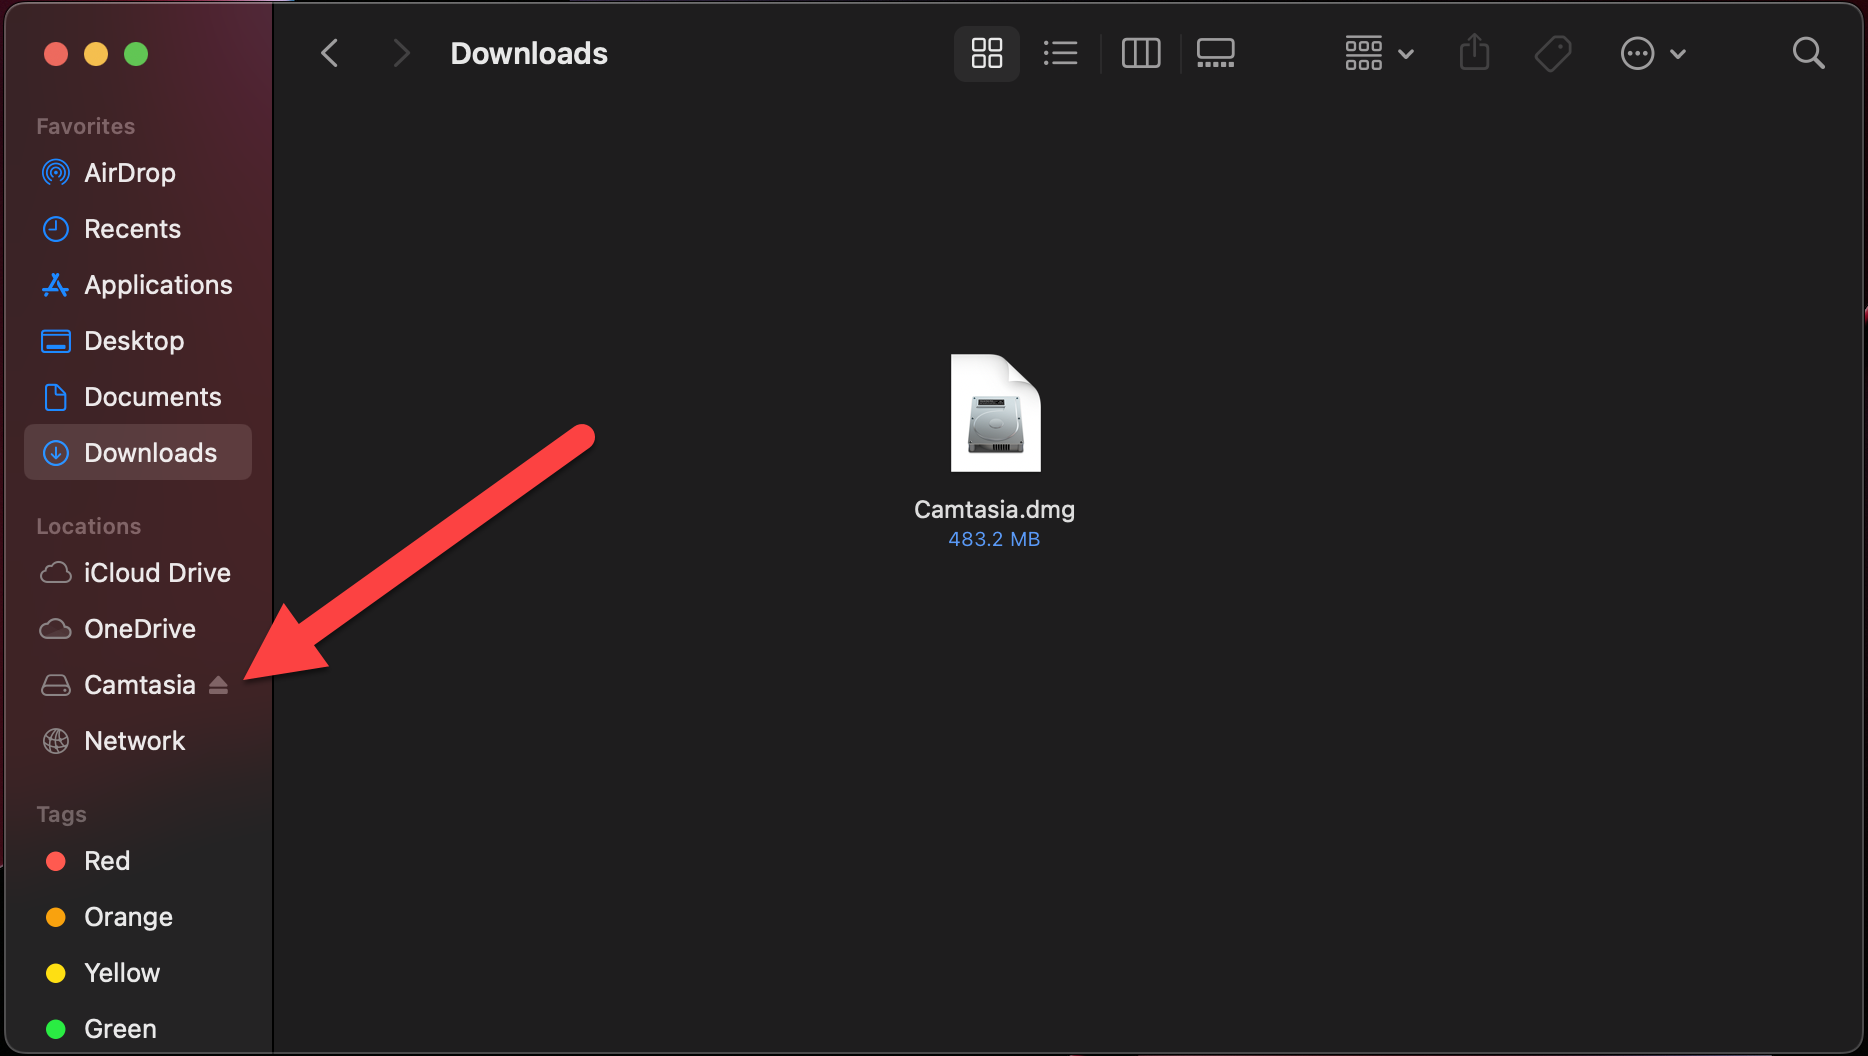The height and width of the screenshot is (1056, 1868).
Task: Filter by the Red tag
Action: 106,861
